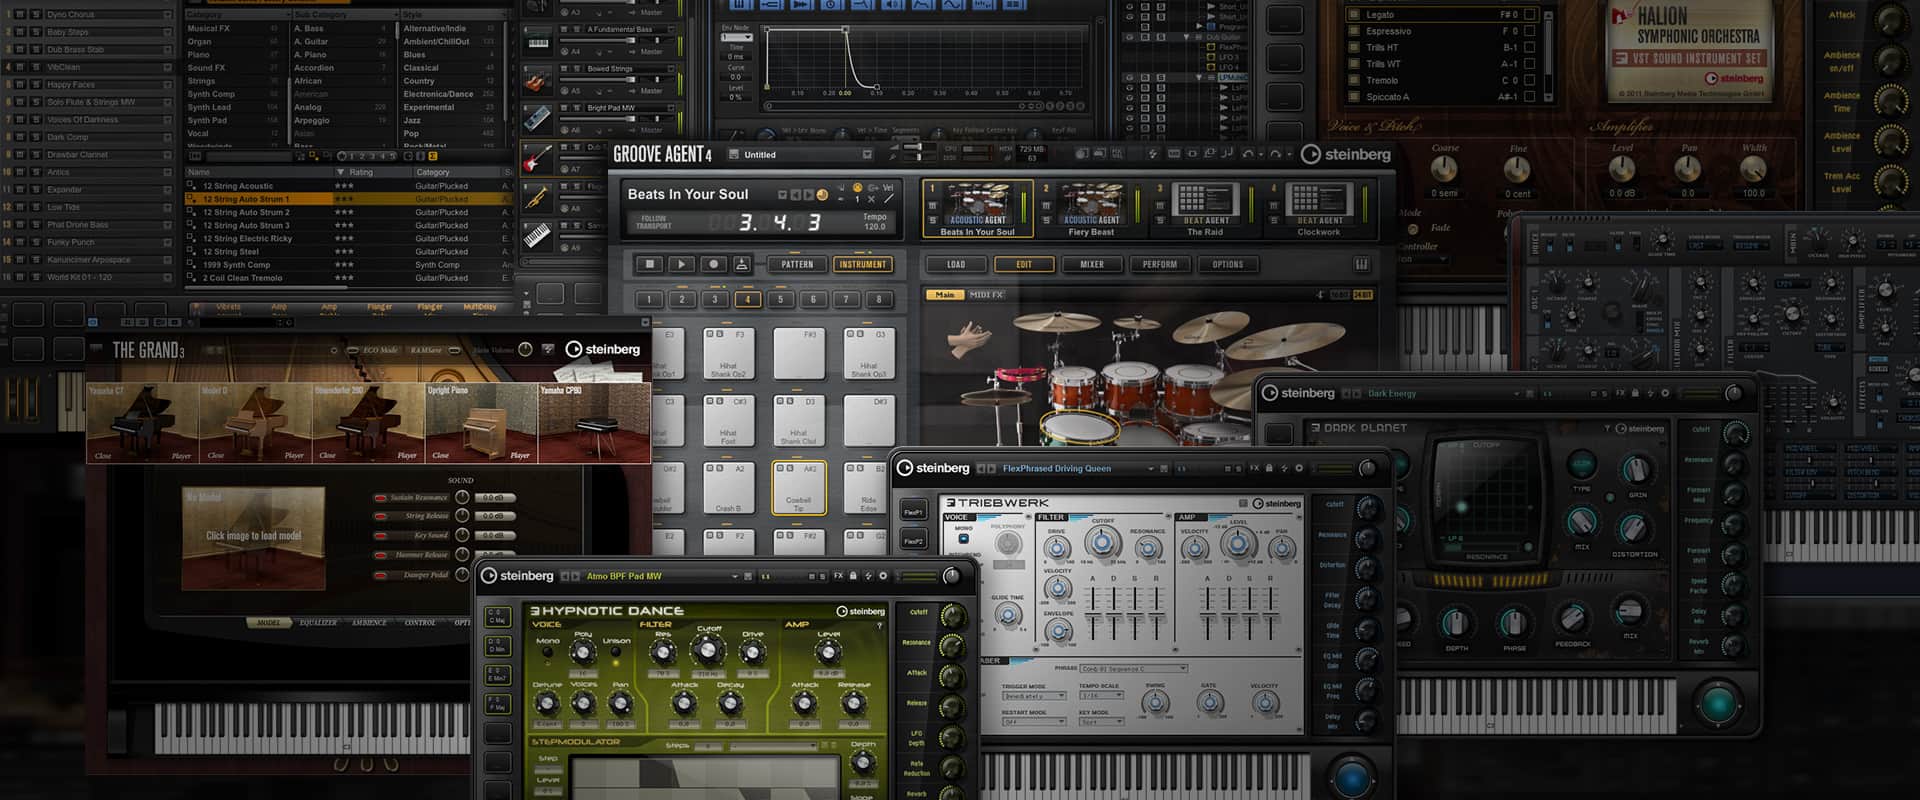Toggle String Release in The Grand

(x=380, y=516)
